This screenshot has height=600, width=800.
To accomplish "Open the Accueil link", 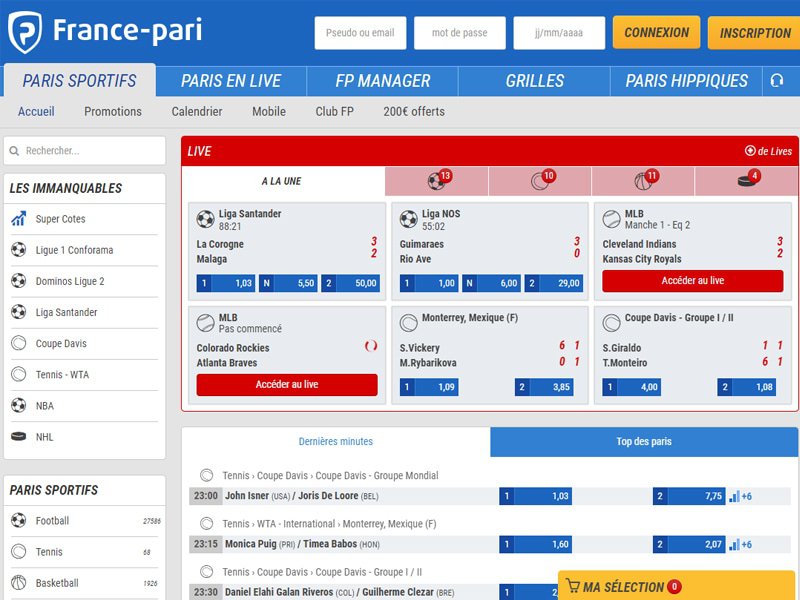I will tap(36, 111).
